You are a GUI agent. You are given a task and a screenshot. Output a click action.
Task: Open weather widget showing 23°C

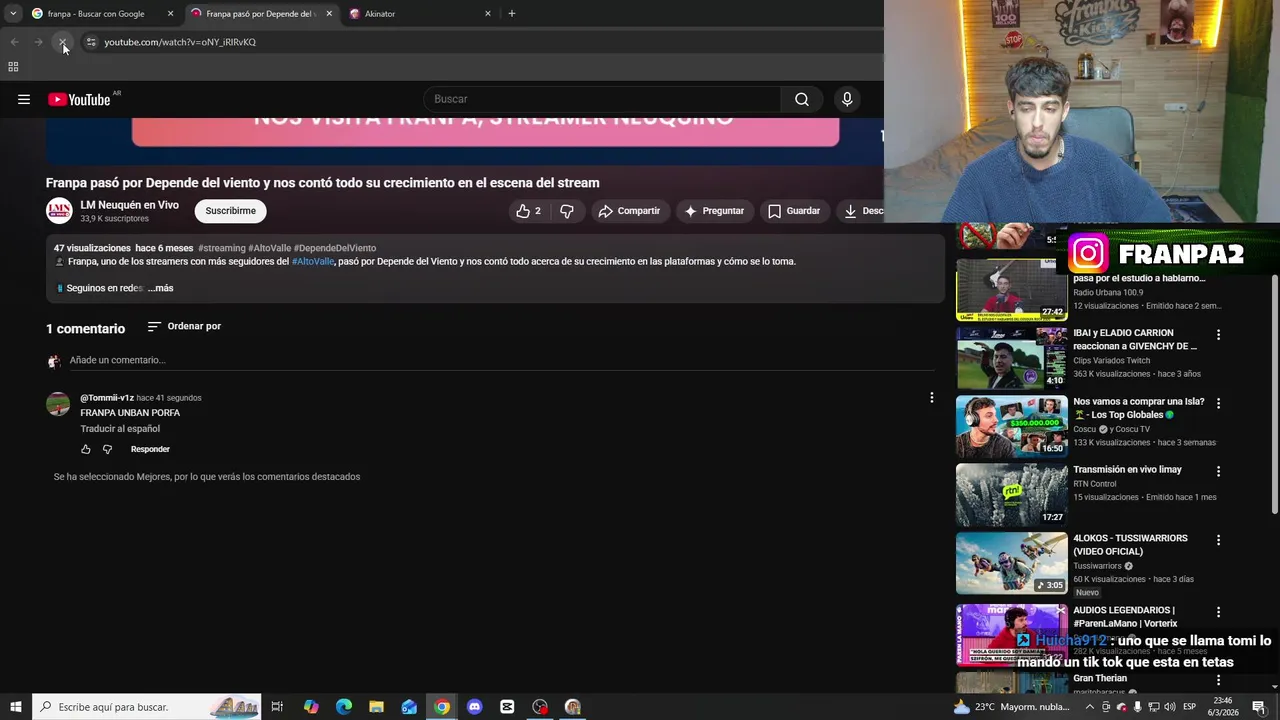pos(1012,707)
